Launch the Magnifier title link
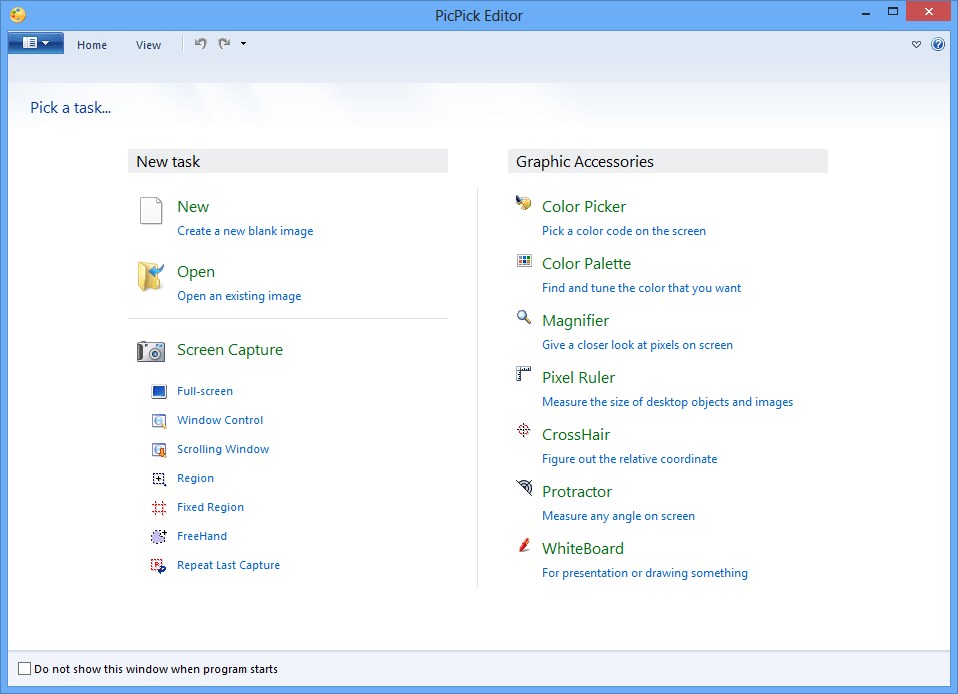The image size is (958, 694). pos(576,321)
